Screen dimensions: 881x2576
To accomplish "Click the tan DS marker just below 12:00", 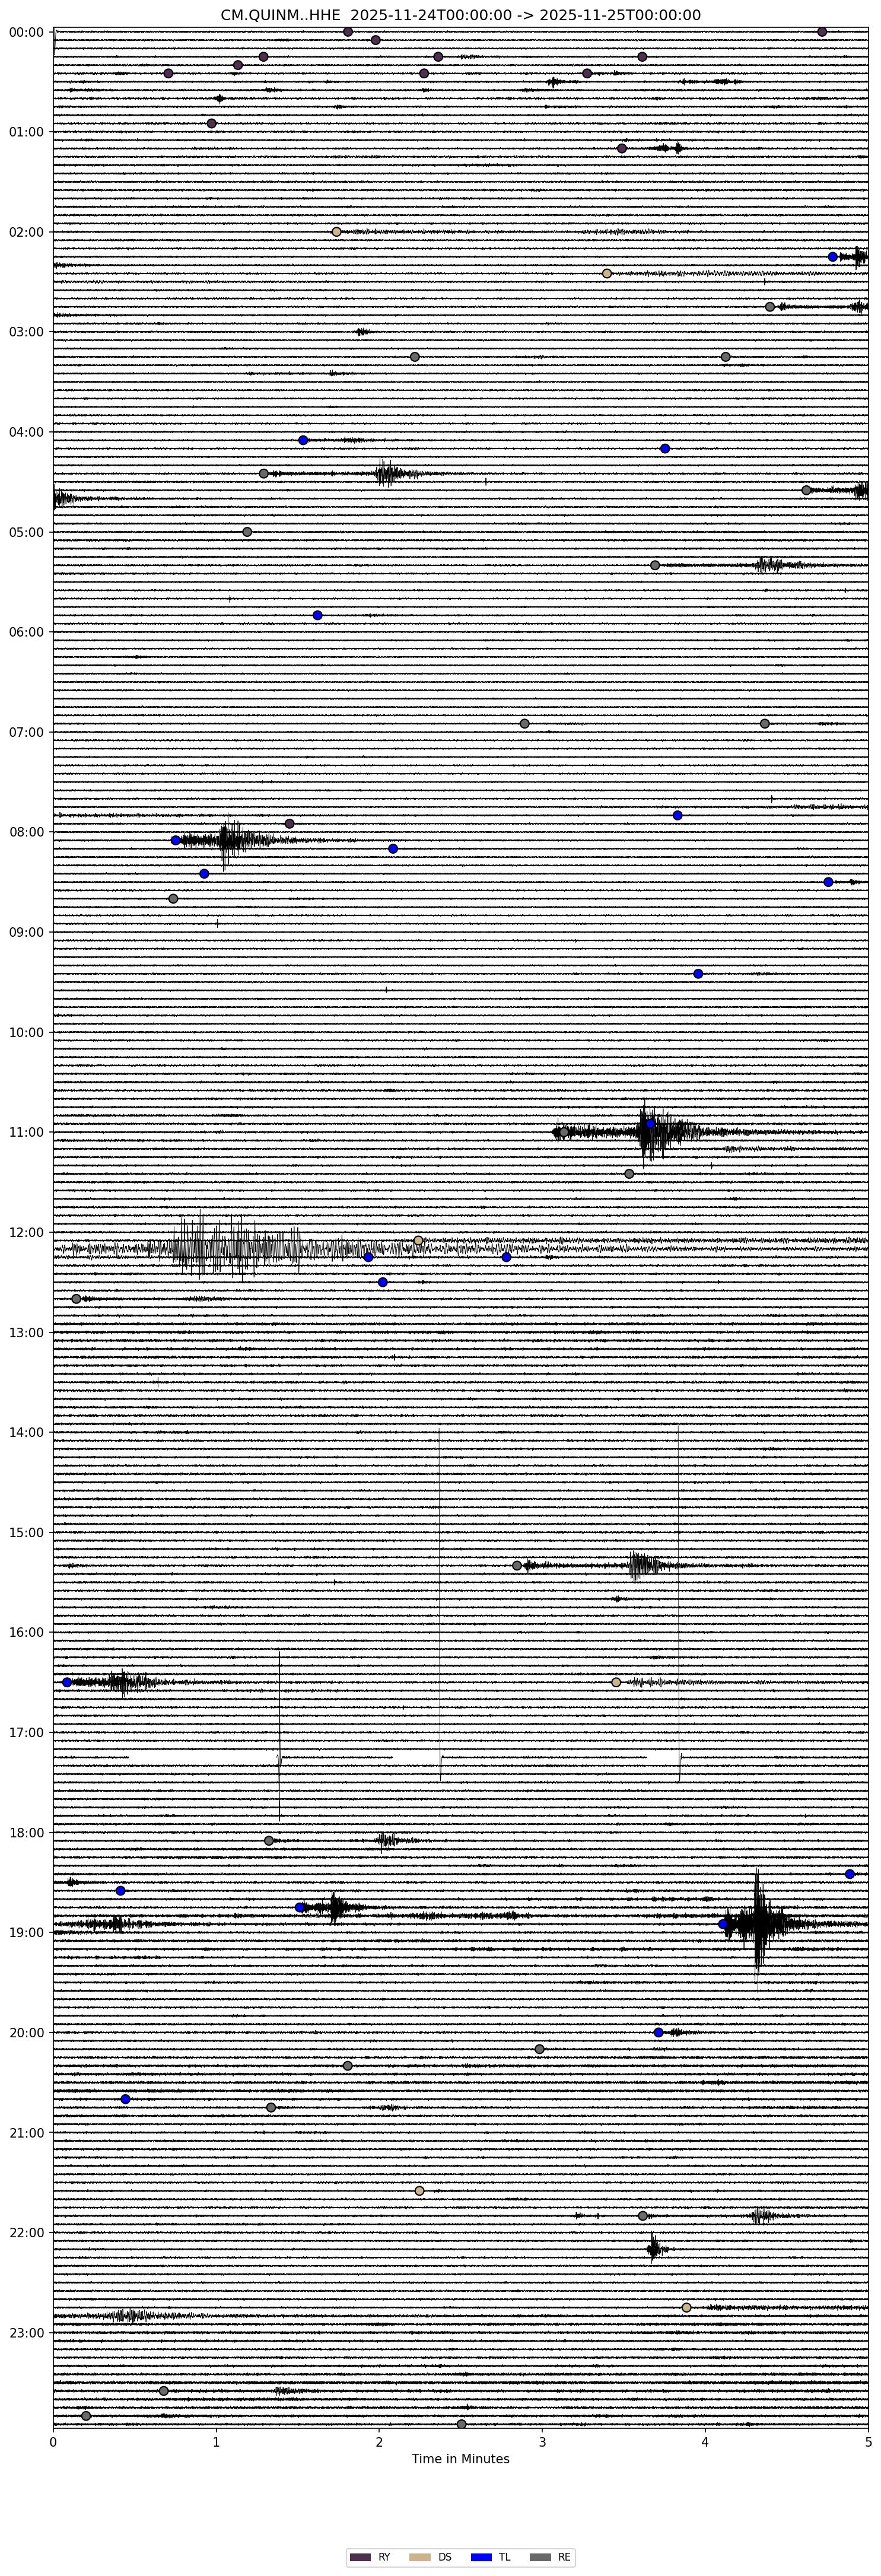I will pos(418,1241).
